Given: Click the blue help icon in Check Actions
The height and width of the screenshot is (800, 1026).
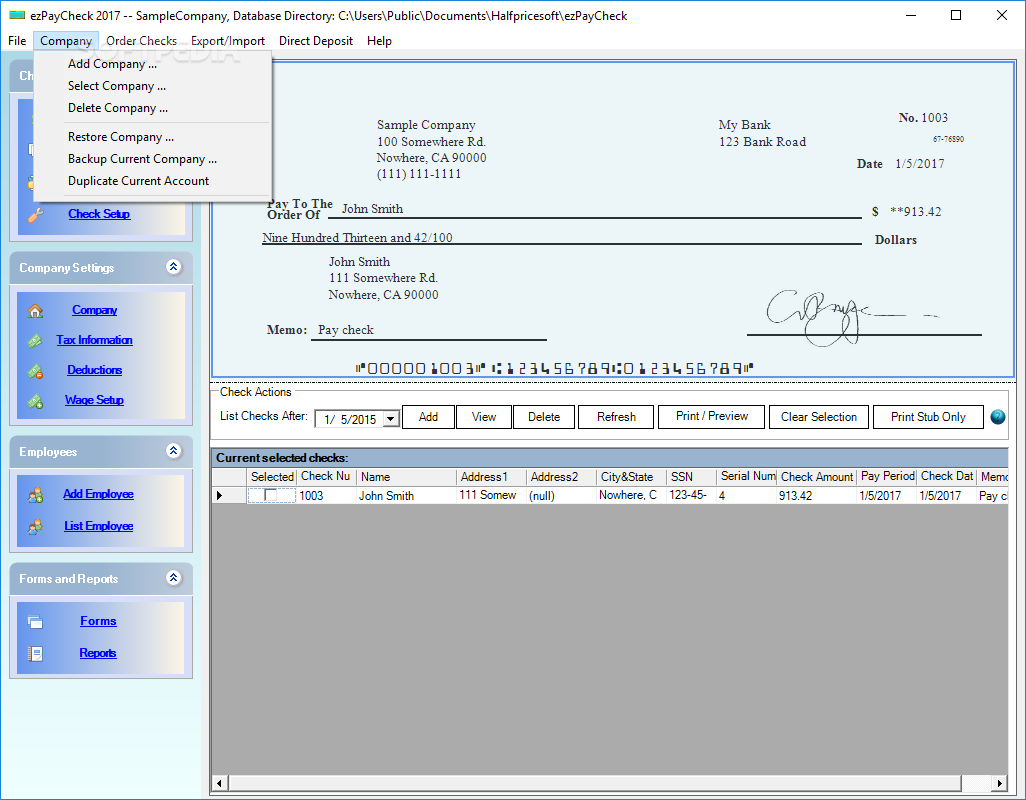Looking at the screenshot, I should pos(997,417).
